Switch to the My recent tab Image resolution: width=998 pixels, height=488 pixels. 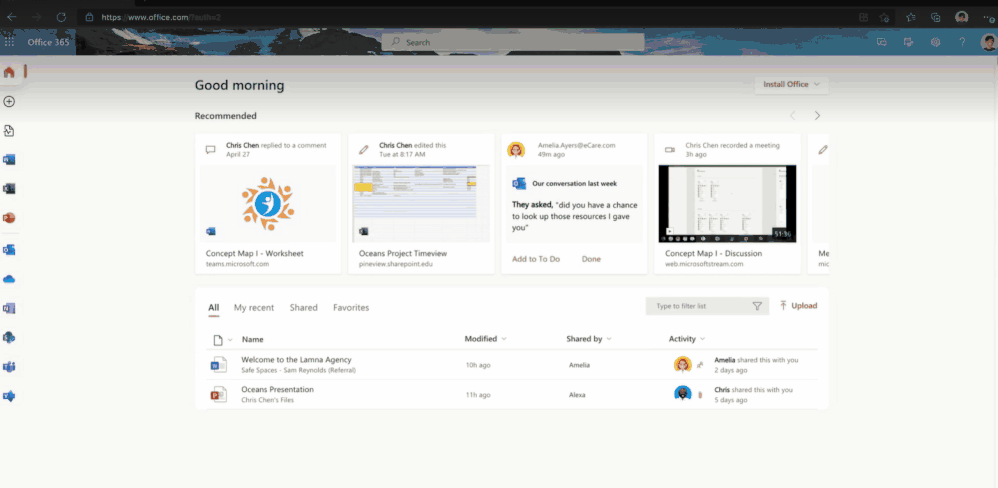pyautogui.click(x=254, y=308)
